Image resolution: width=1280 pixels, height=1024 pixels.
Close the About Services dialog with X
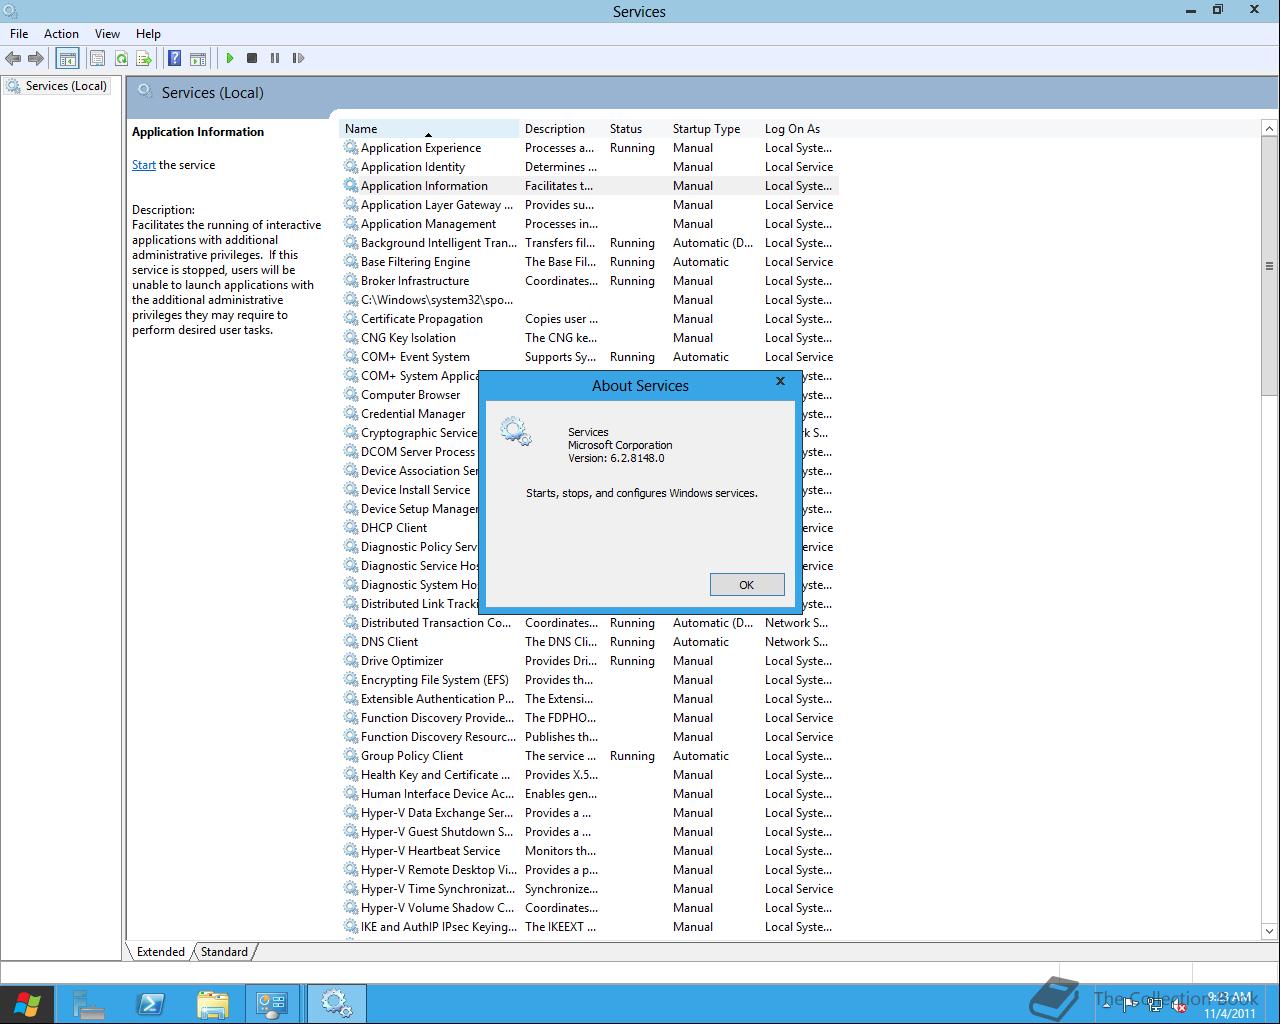pyautogui.click(x=780, y=381)
